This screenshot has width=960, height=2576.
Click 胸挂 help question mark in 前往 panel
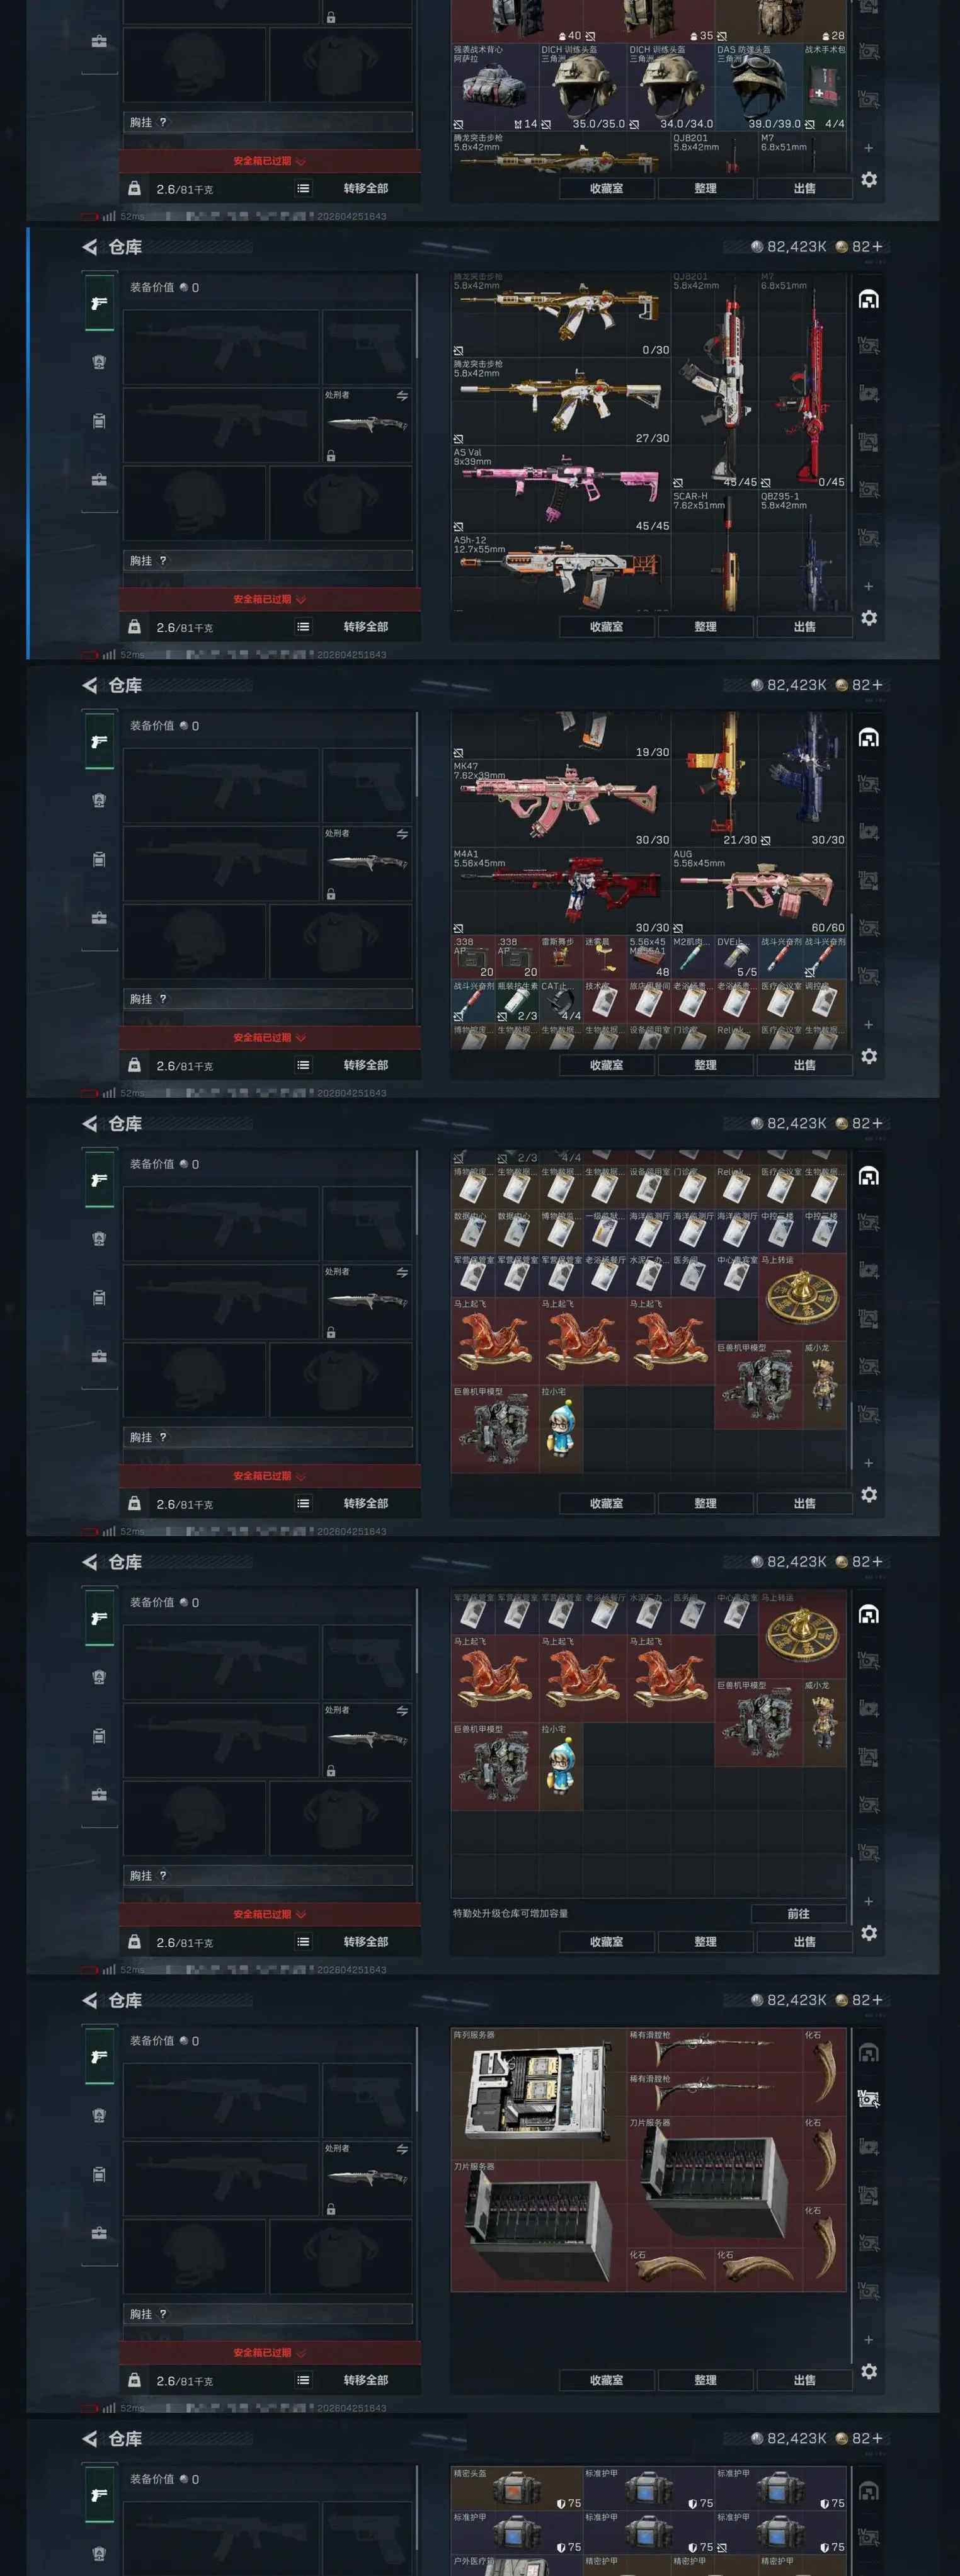pos(163,1876)
